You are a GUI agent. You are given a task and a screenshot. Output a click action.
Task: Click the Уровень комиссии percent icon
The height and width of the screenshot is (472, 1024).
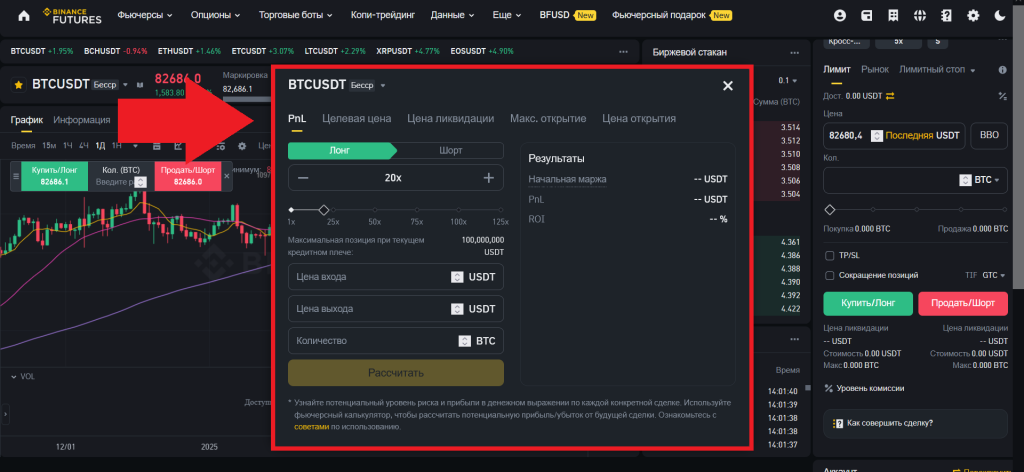829,388
